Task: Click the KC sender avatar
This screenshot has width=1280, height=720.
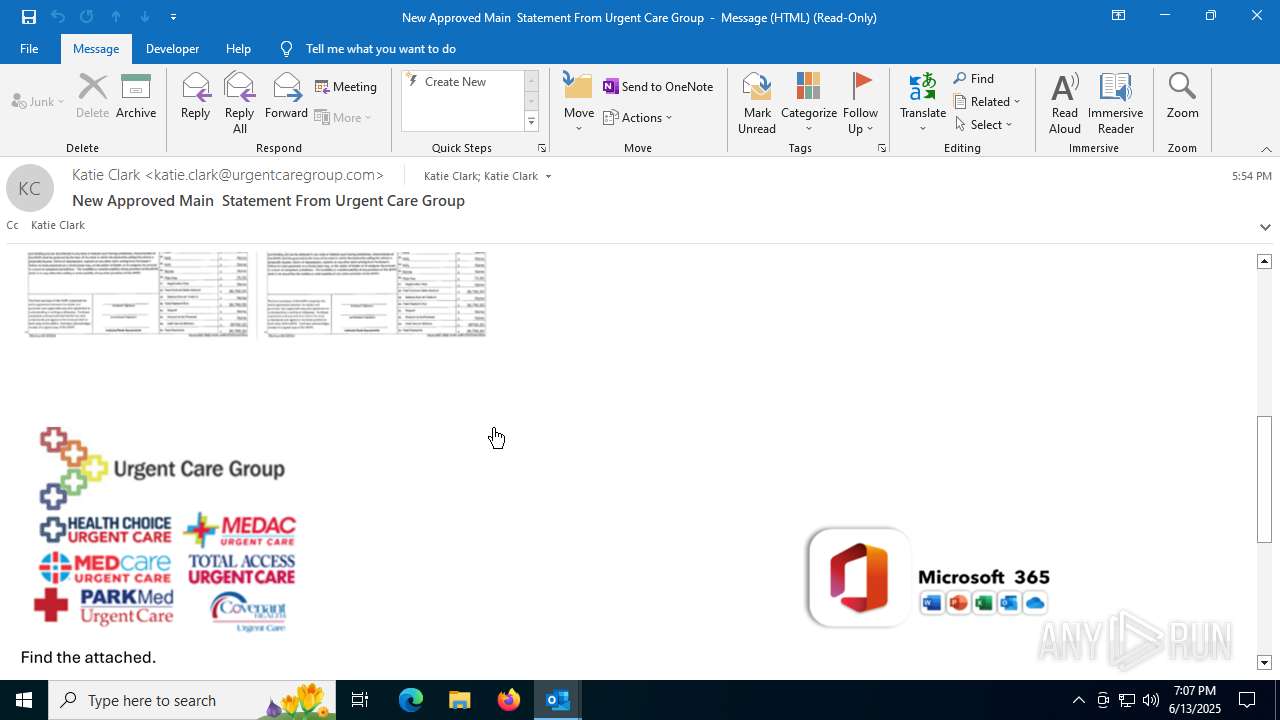Action: 30,188
